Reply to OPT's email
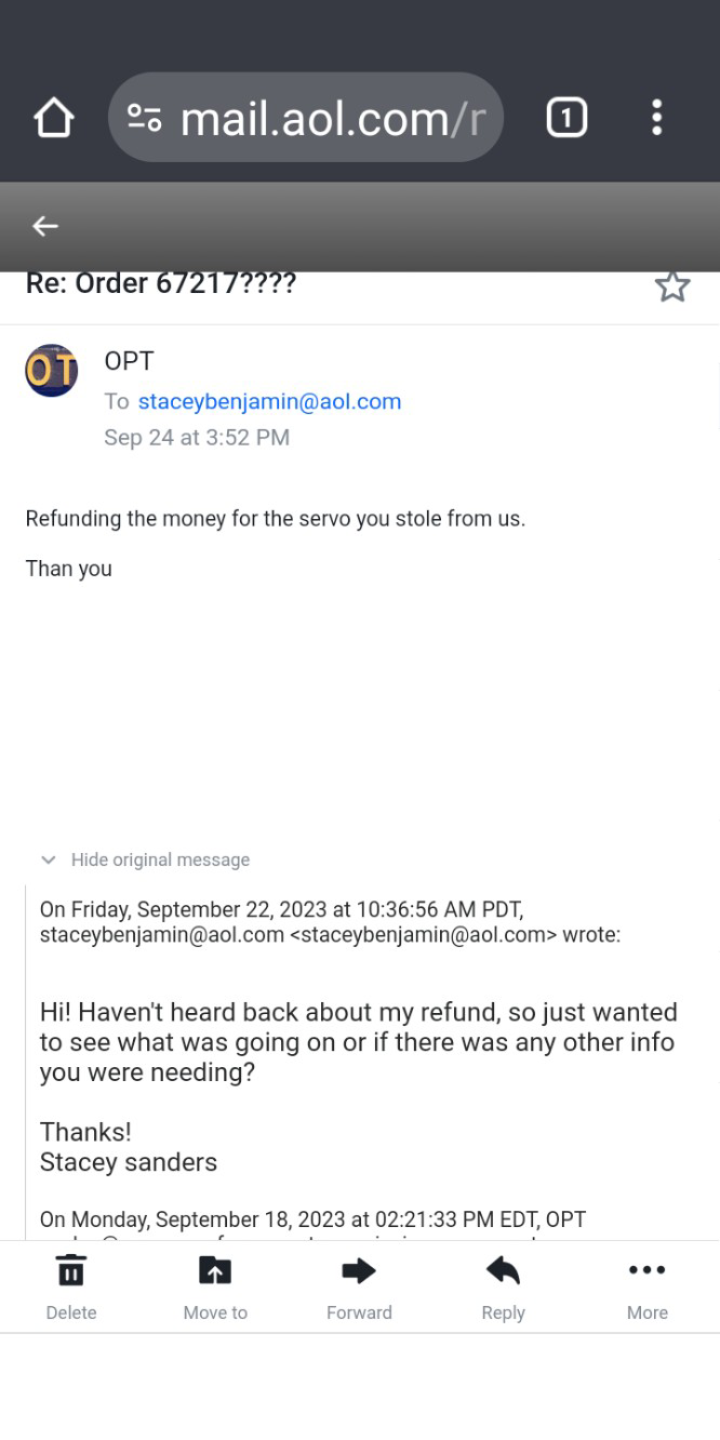Viewport: 720px width, 1440px height. pyautogui.click(x=503, y=1288)
